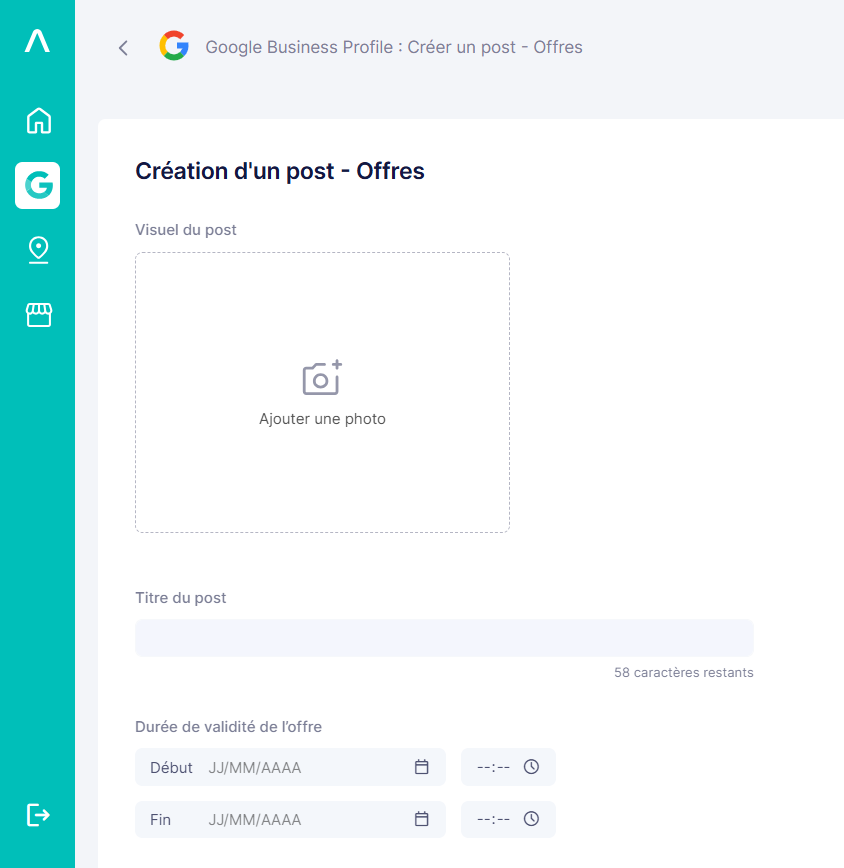Open clock picker for Fin time
The height and width of the screenshot is (868, 844).
pyautogui.click(x=531, y=819)
